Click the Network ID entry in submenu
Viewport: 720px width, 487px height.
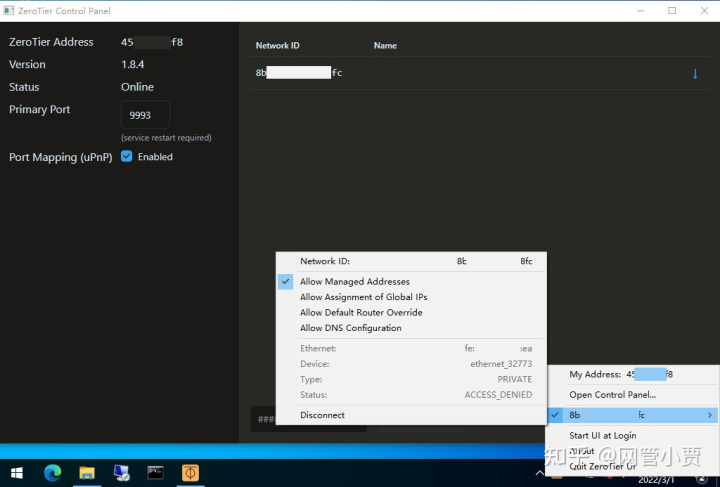(x=411, y=261)
